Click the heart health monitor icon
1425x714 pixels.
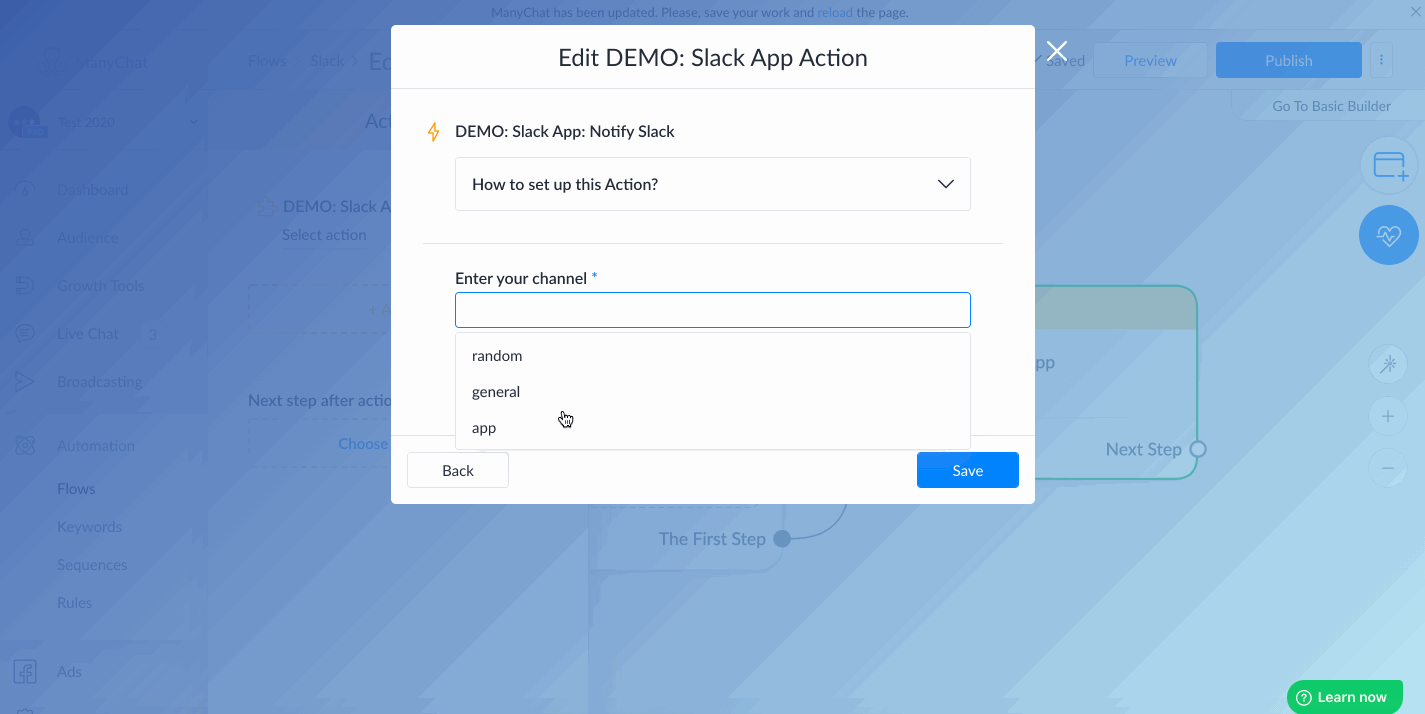pos(1389,236)
